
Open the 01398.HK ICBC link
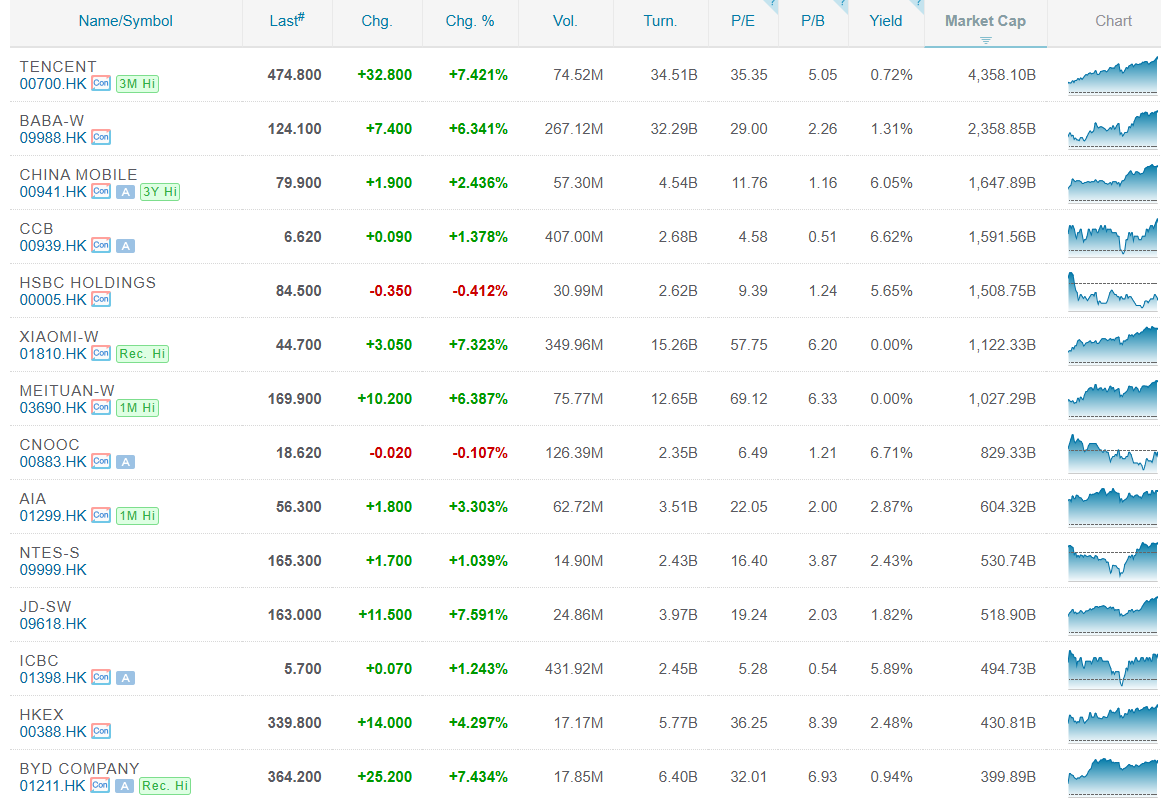(x=53, y=678)
